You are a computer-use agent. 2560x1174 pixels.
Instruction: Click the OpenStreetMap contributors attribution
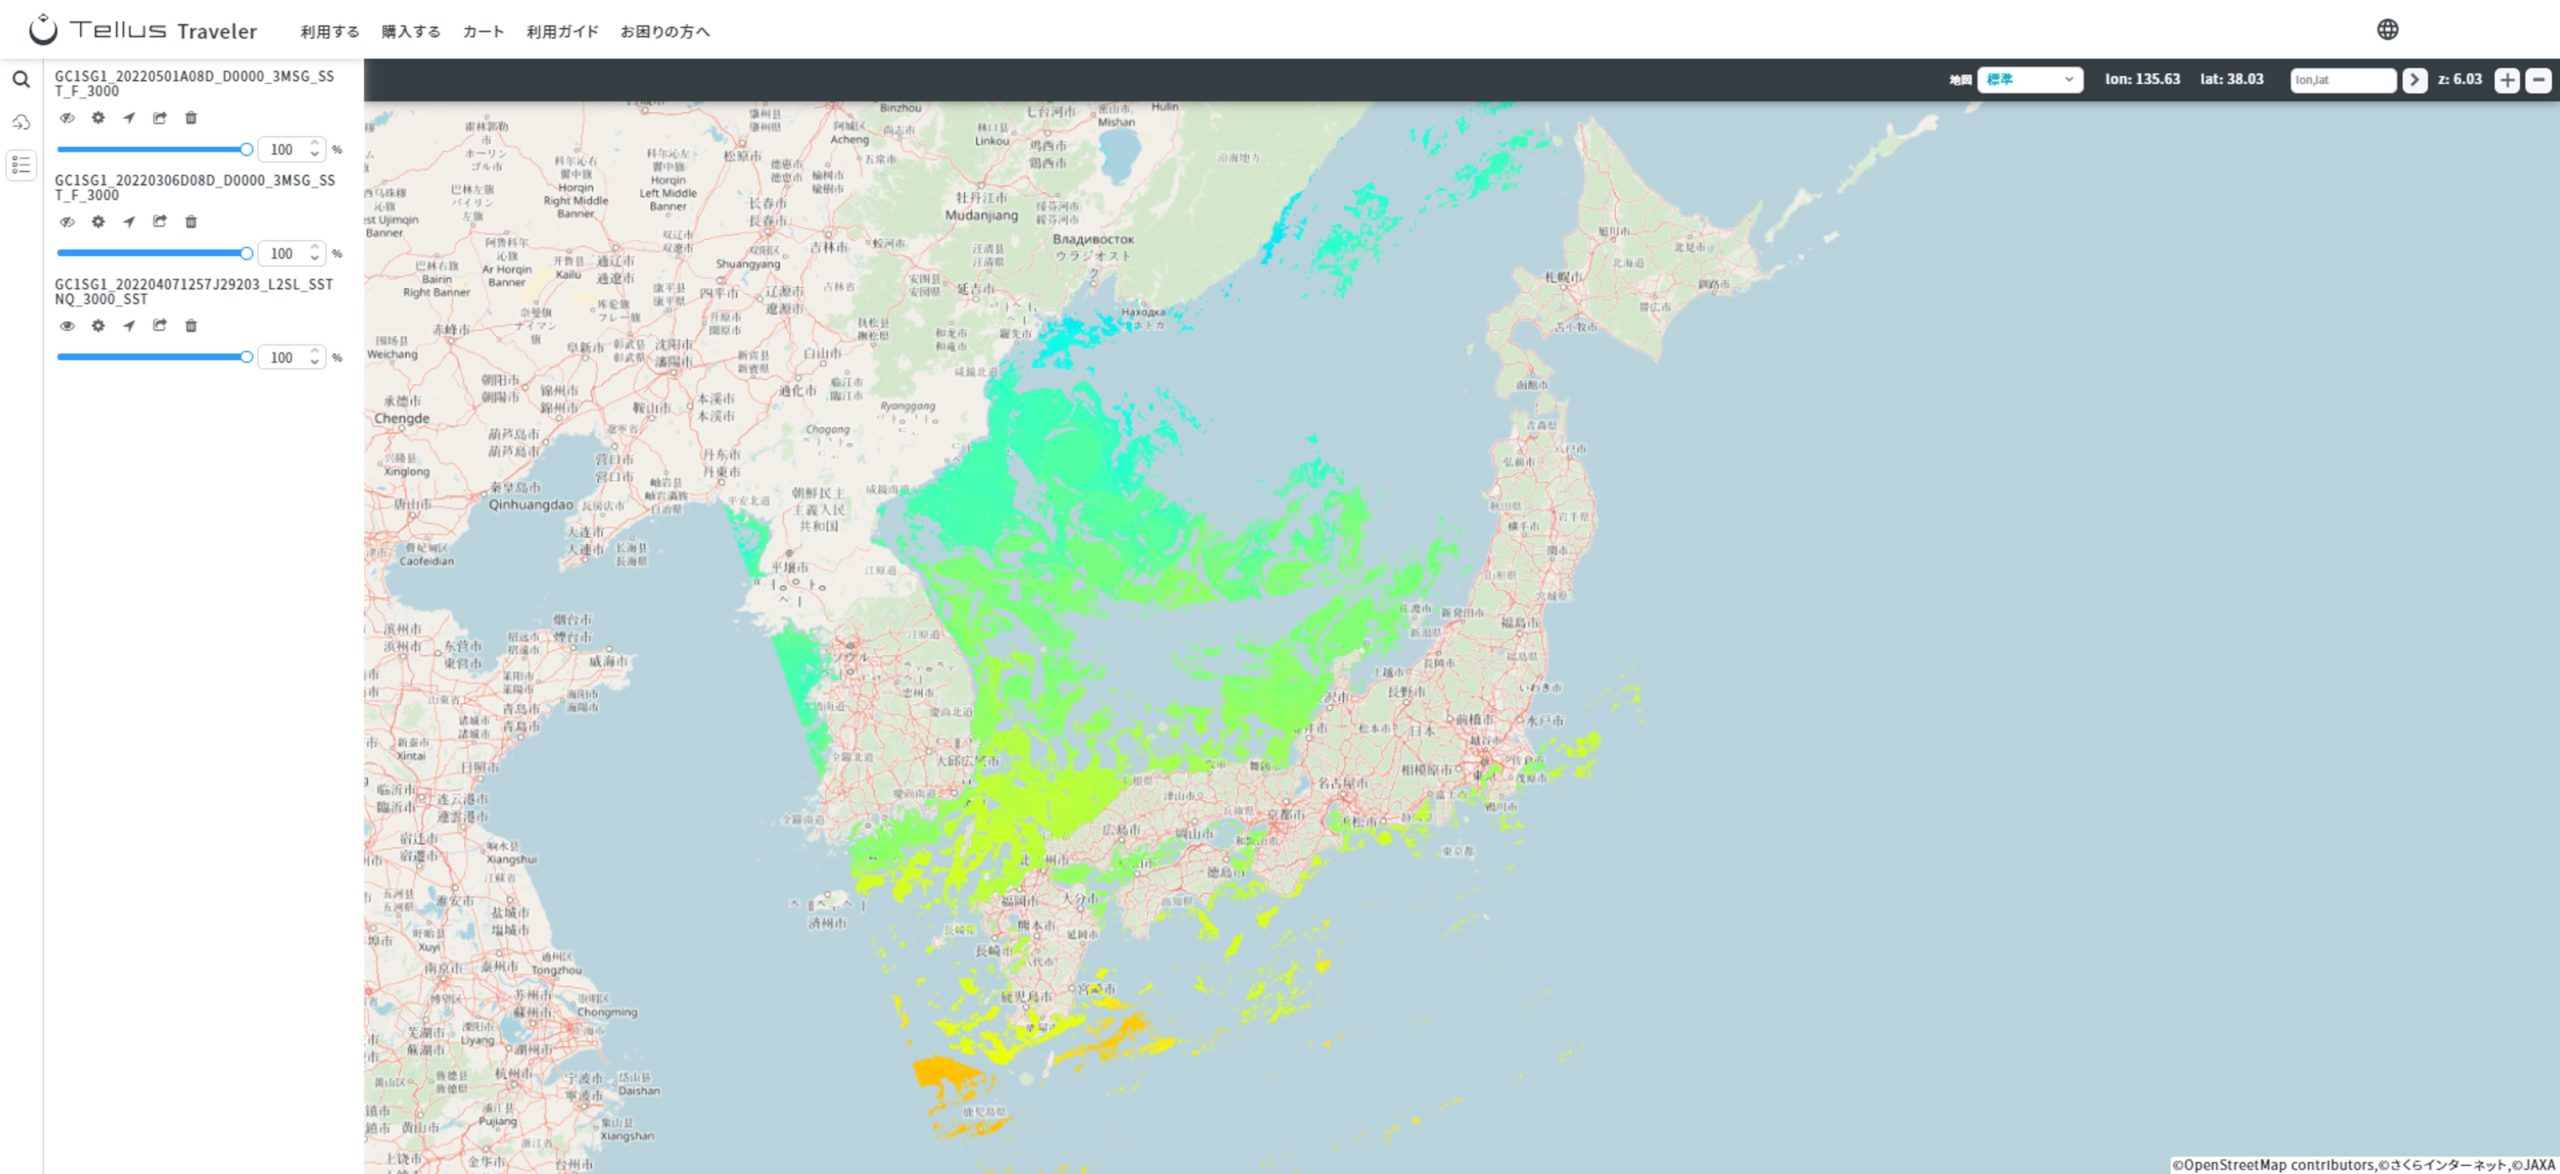pyautogui.click(x=2274, y=1165)
